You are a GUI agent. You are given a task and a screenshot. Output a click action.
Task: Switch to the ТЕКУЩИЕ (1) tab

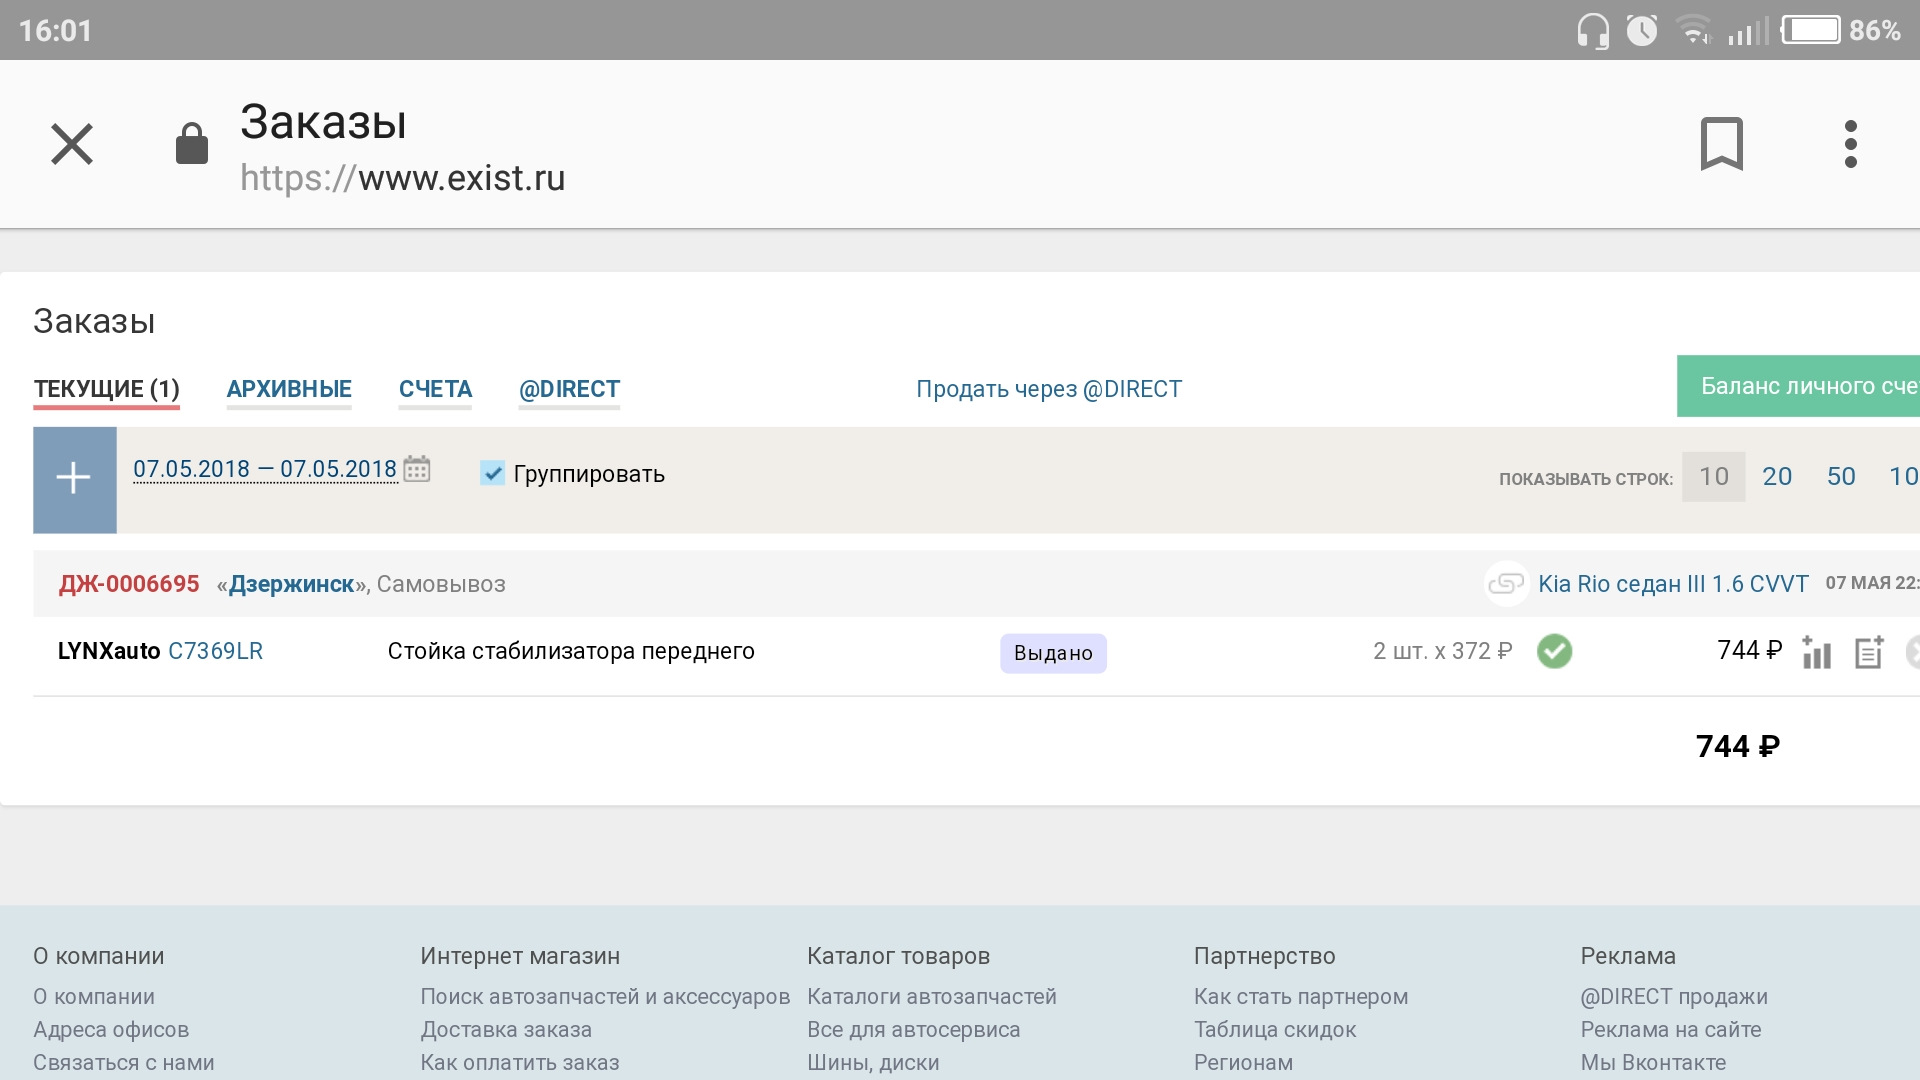[107, 389]
